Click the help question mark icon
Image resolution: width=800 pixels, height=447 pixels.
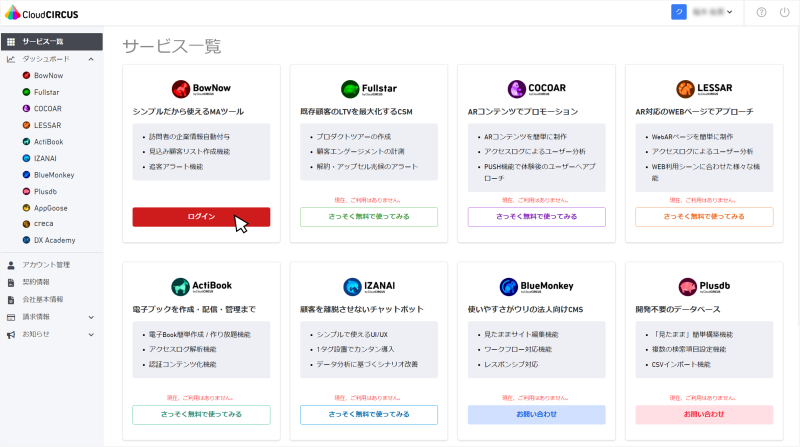point(761,12)
